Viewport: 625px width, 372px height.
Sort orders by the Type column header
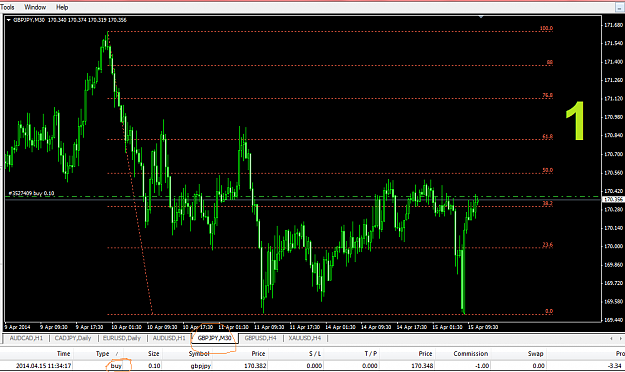(102, 354)
